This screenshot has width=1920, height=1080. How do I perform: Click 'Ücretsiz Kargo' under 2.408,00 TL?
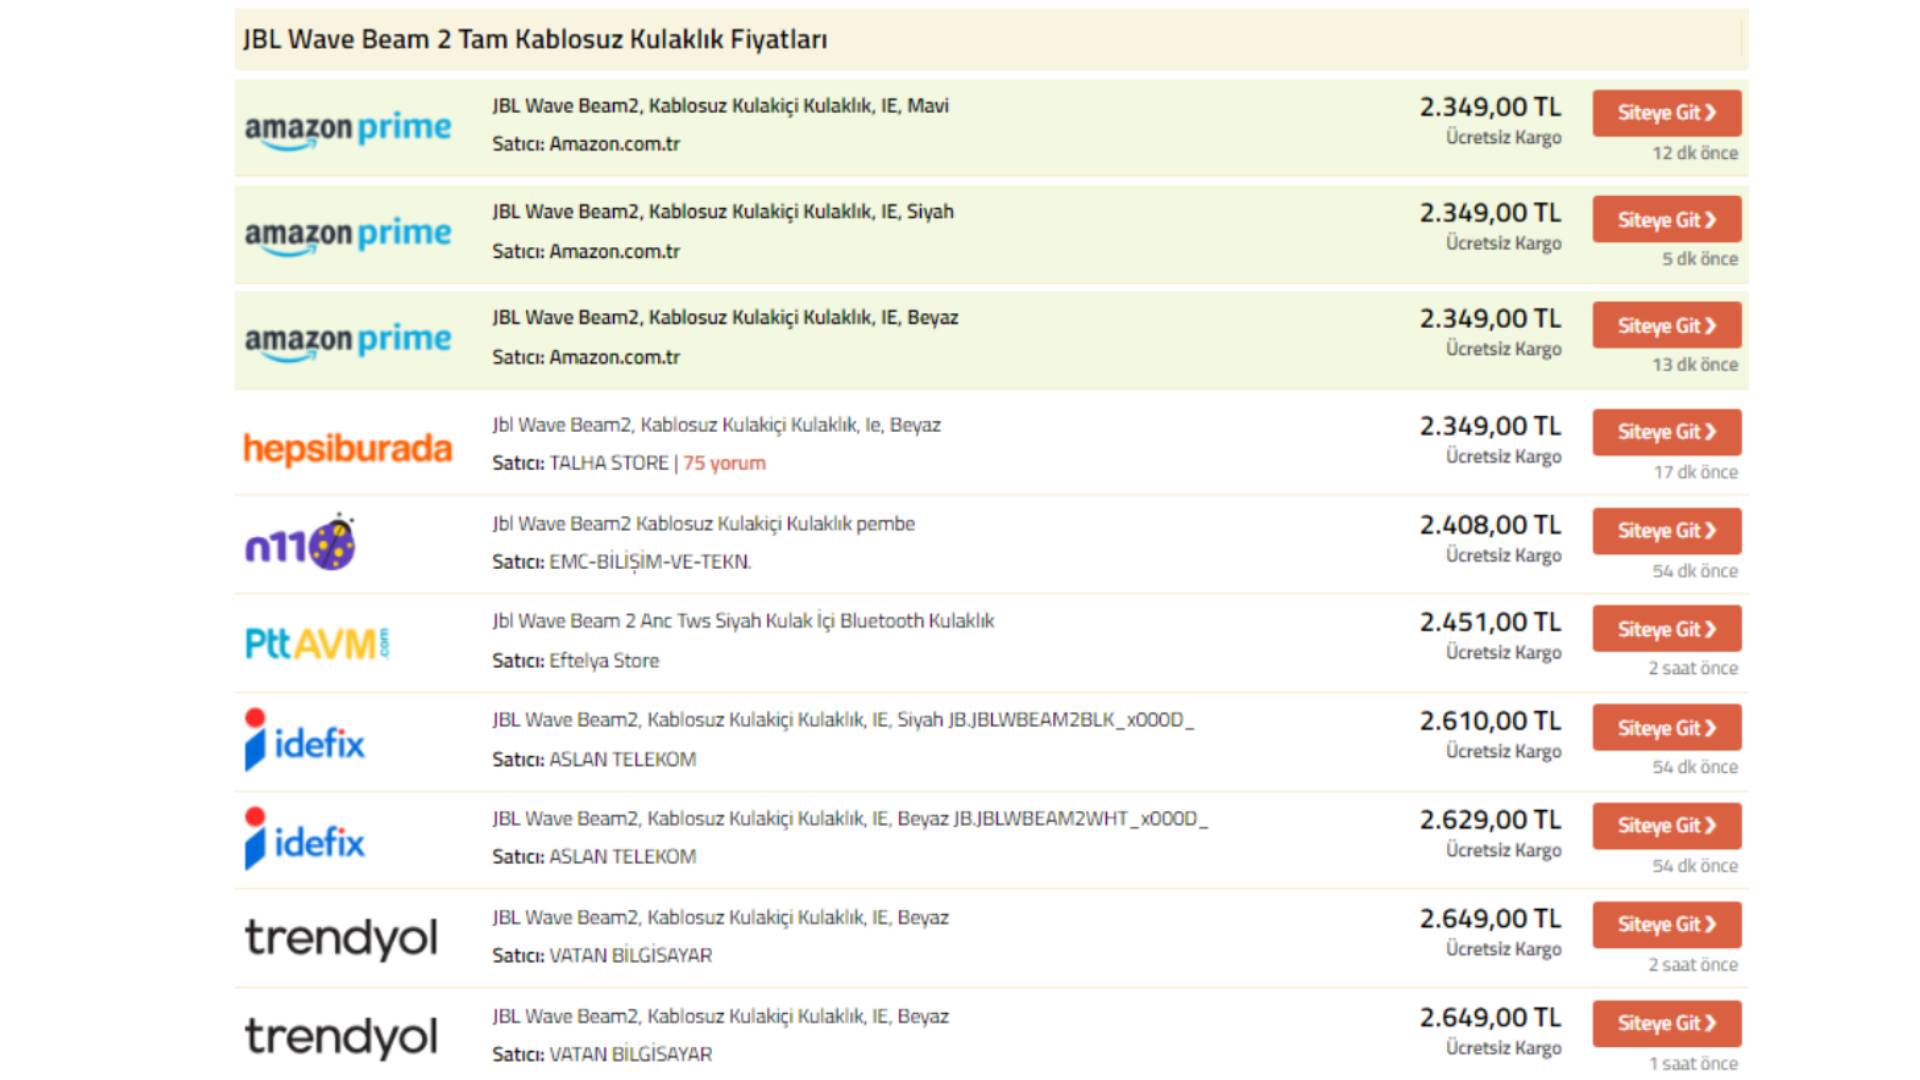1503,556
